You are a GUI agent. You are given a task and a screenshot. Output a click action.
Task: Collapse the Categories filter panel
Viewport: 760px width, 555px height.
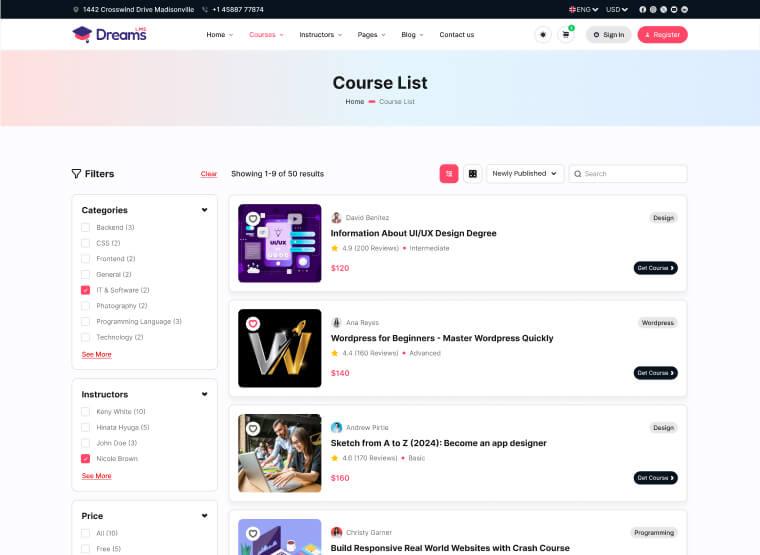click(205, 210)
